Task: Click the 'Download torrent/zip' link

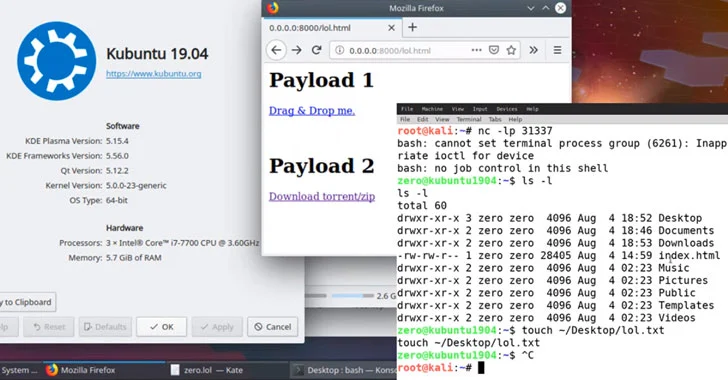Action: click(x=322, y=197)
